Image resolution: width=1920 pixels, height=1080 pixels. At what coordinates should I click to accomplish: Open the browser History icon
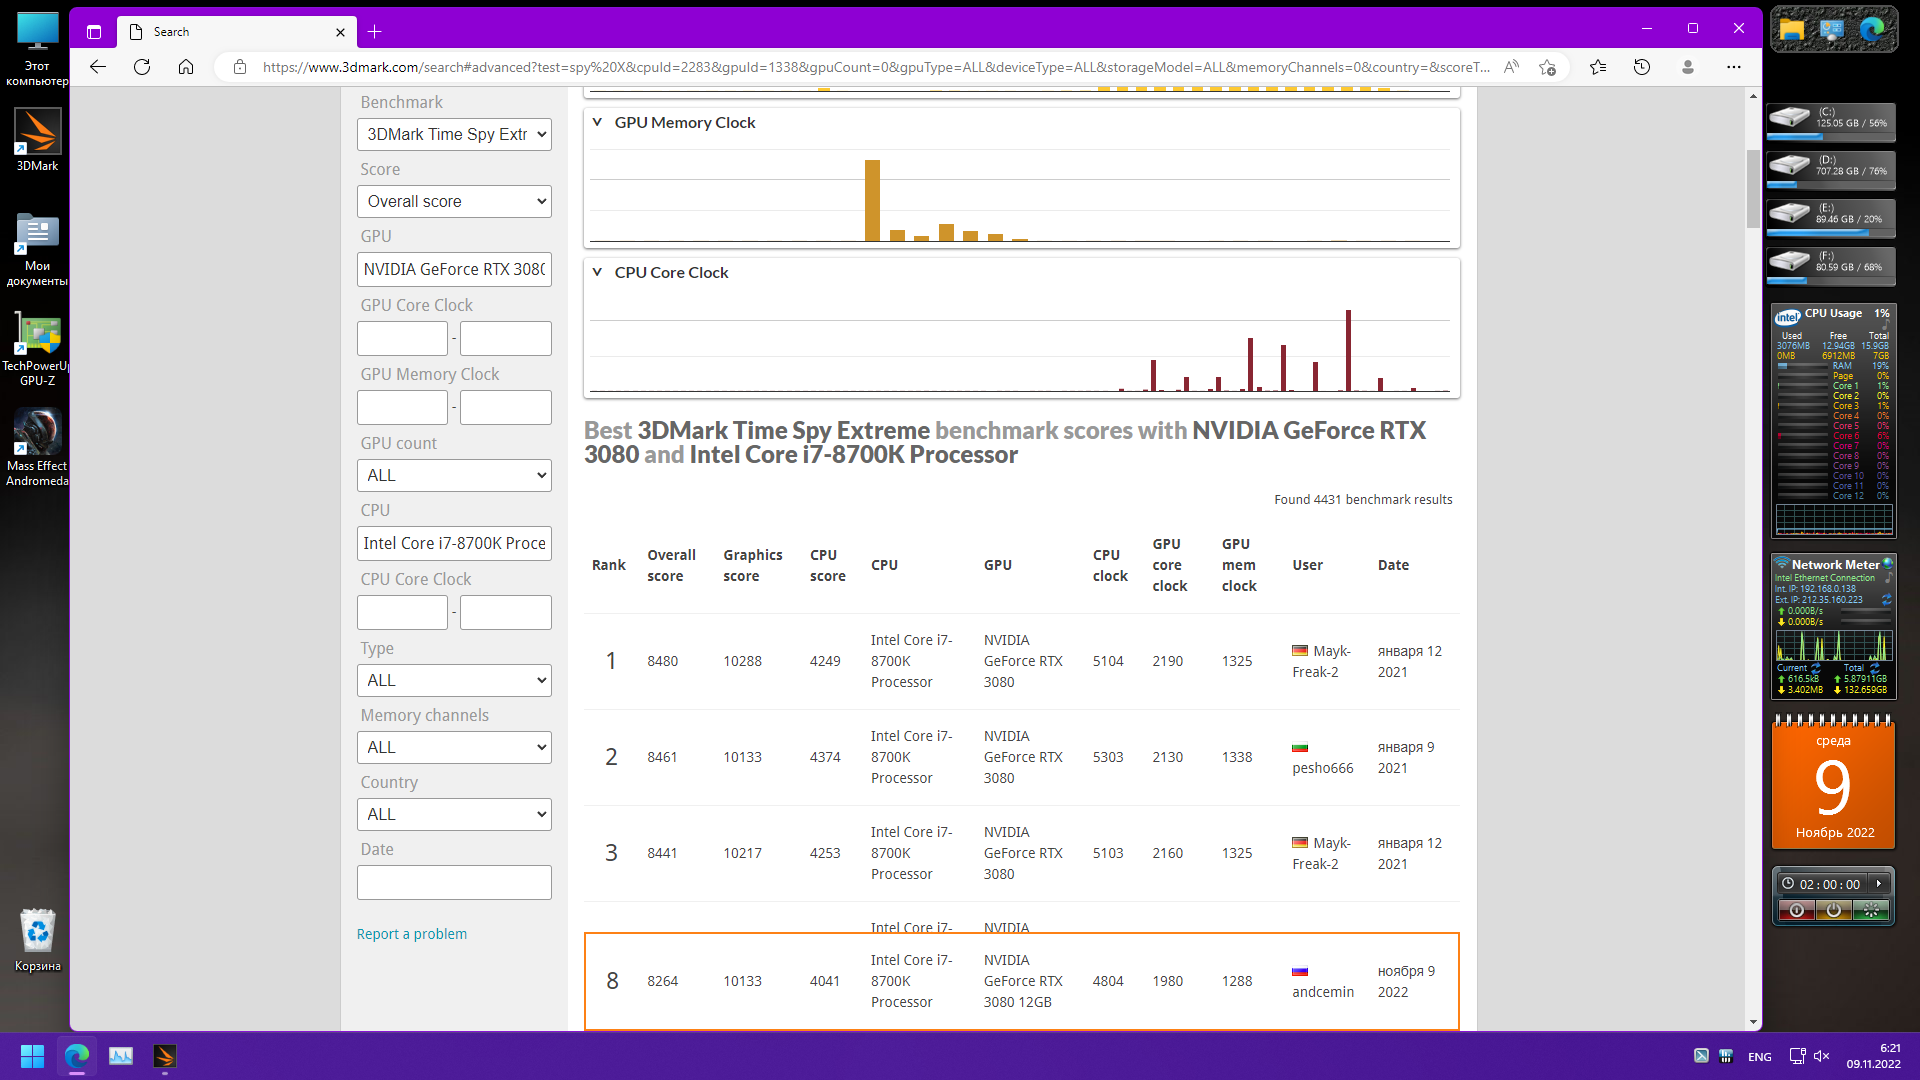coord(1642,67)
